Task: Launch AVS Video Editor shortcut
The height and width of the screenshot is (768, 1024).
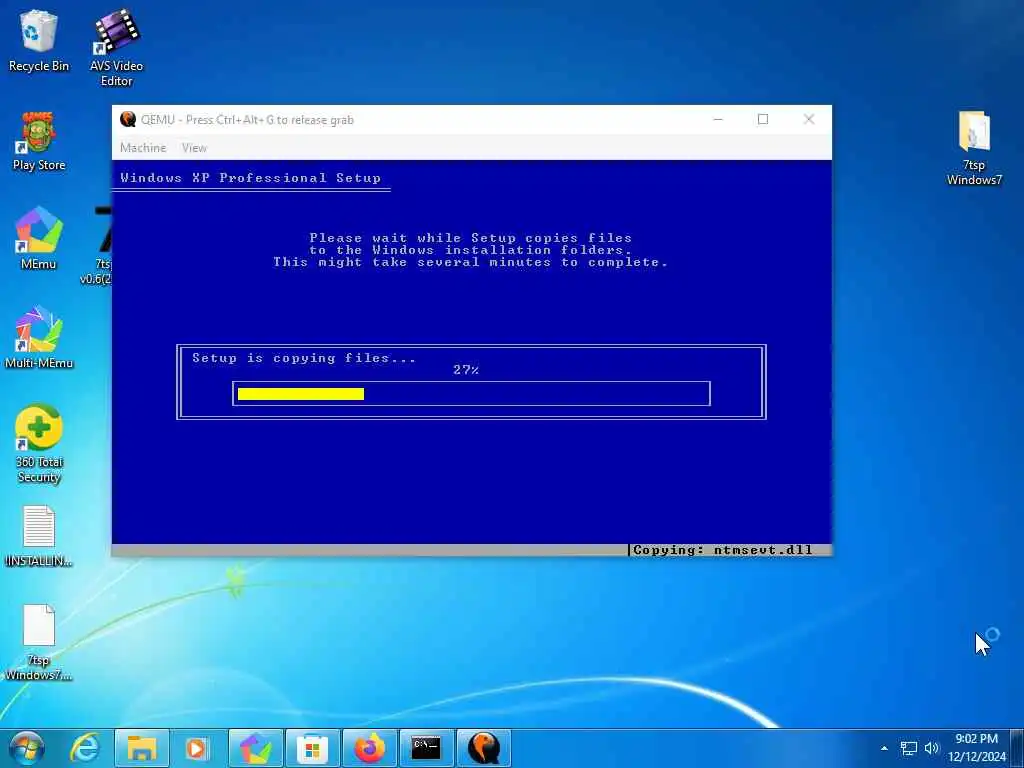Action: click(116, 47)
